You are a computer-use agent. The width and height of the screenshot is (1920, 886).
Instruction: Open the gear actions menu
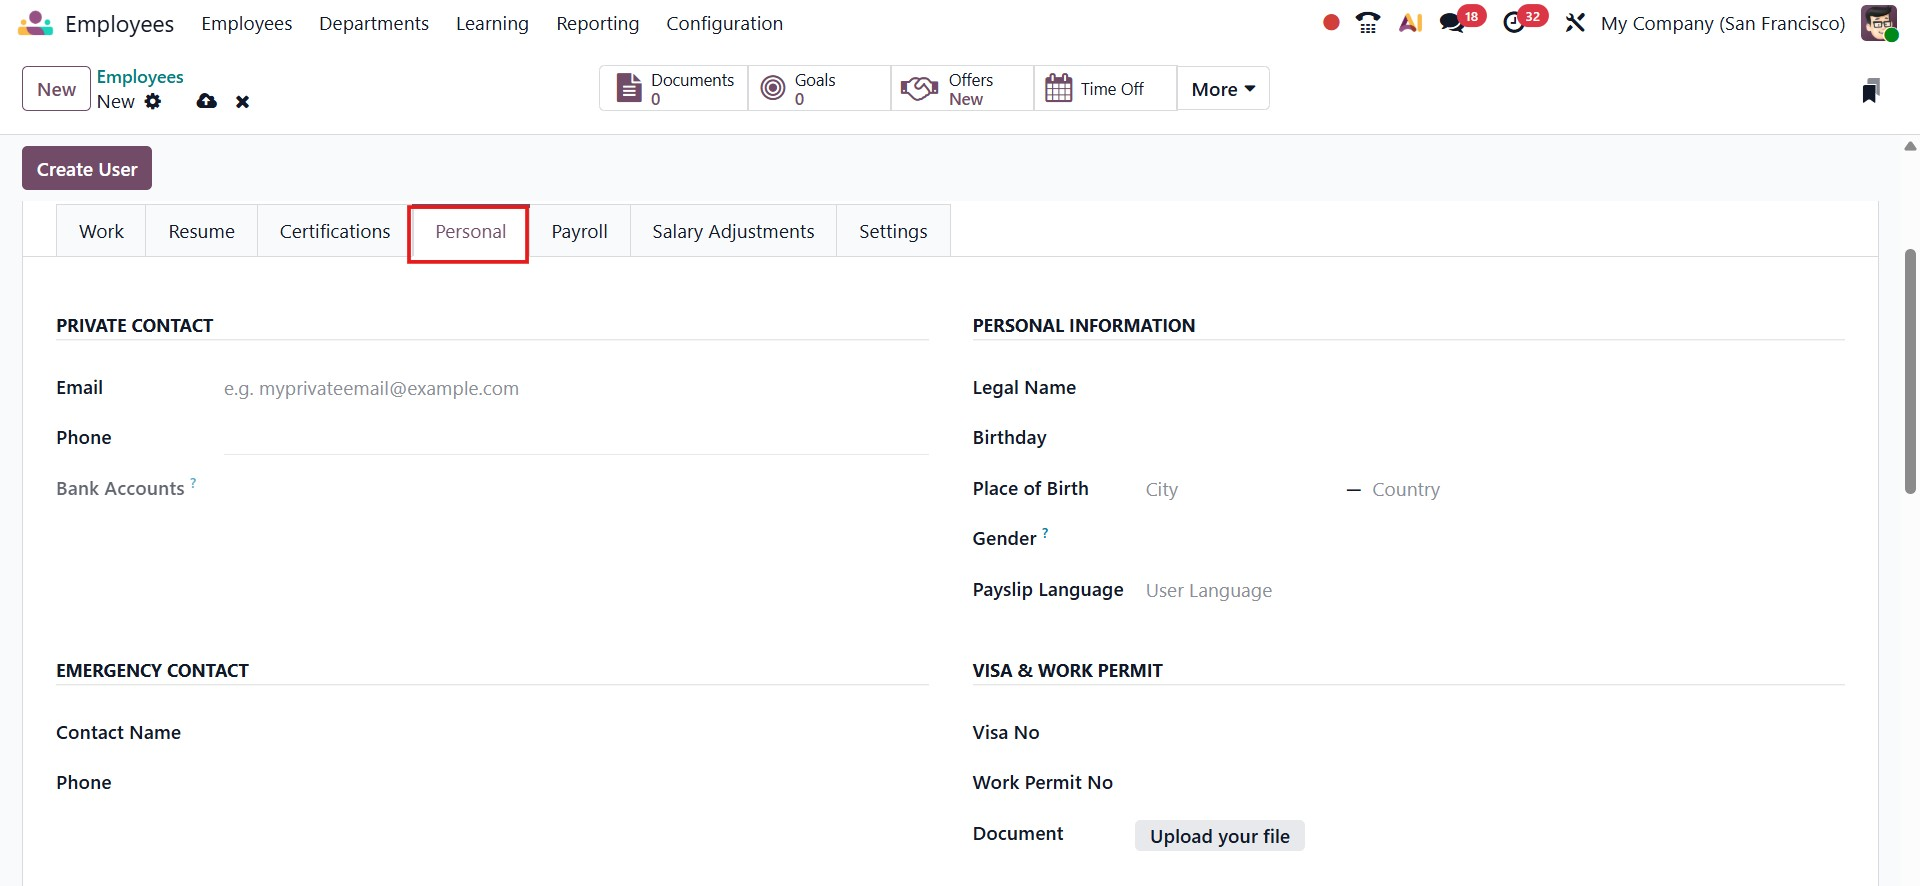point(153,101)
